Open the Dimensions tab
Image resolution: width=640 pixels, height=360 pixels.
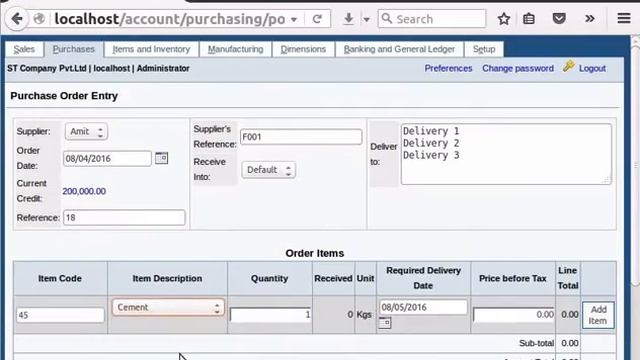[x=303, y=49]
